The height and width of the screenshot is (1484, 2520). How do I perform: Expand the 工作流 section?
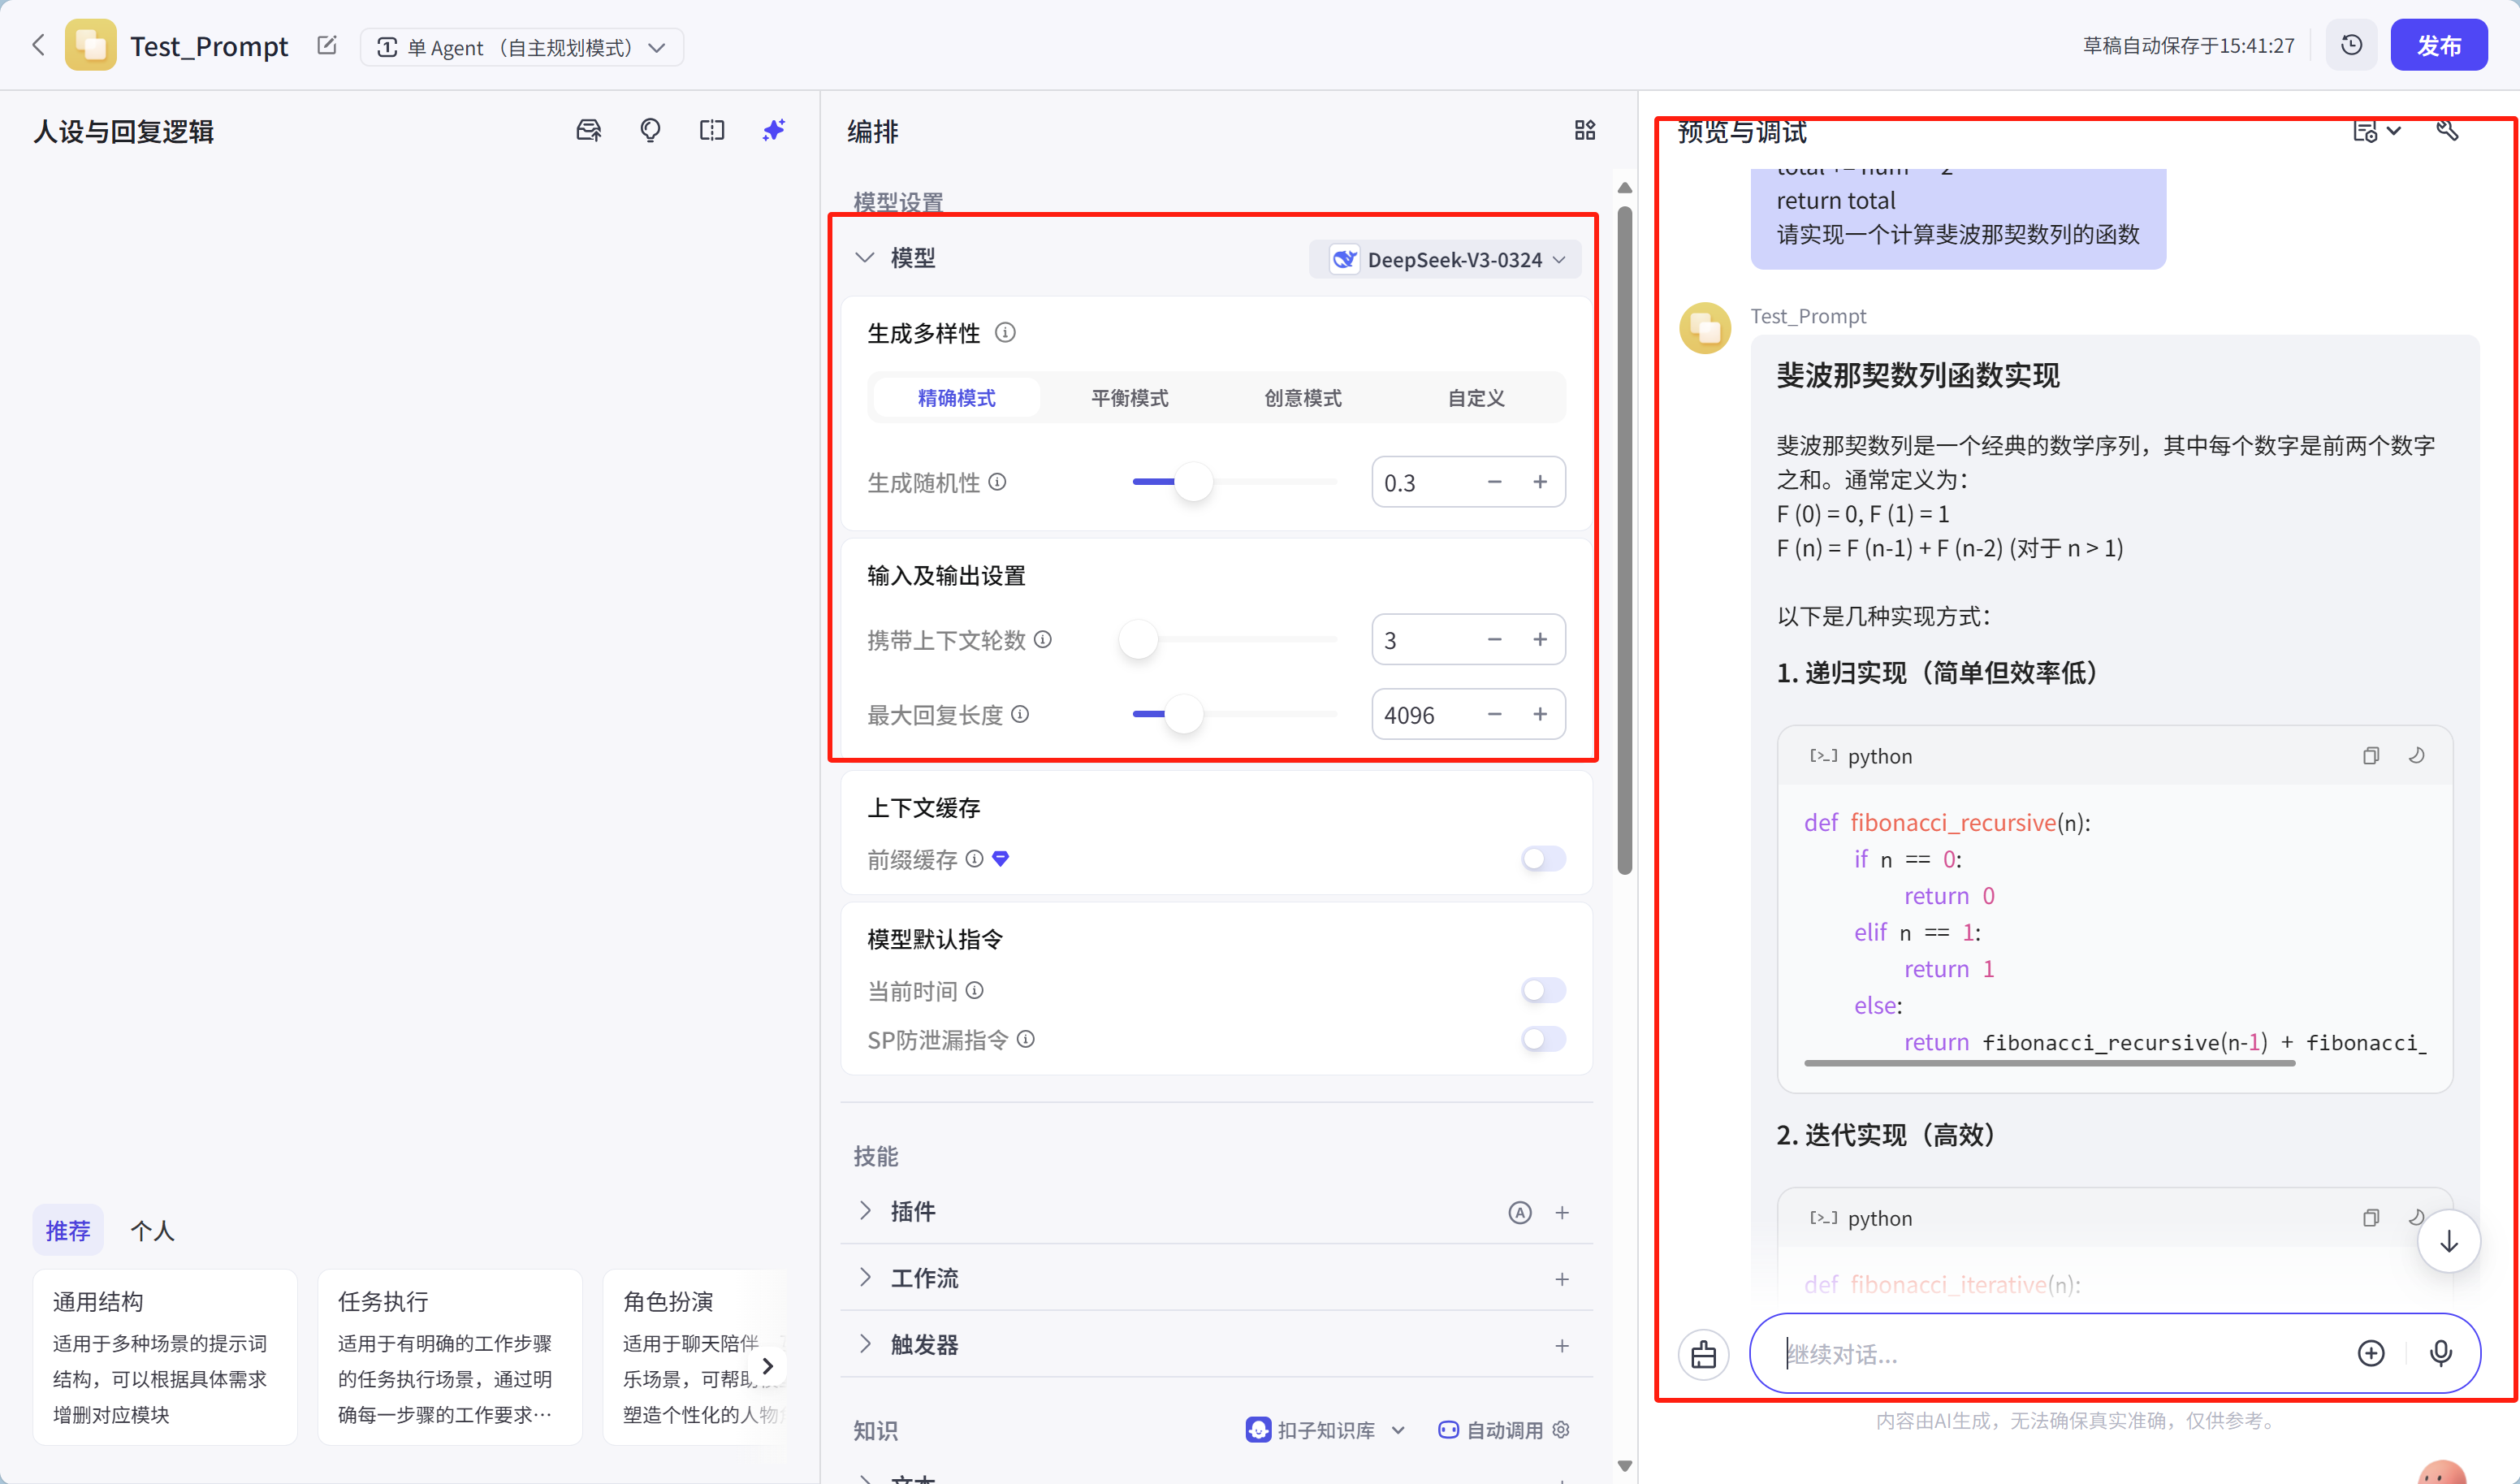tap(864, 1277)
